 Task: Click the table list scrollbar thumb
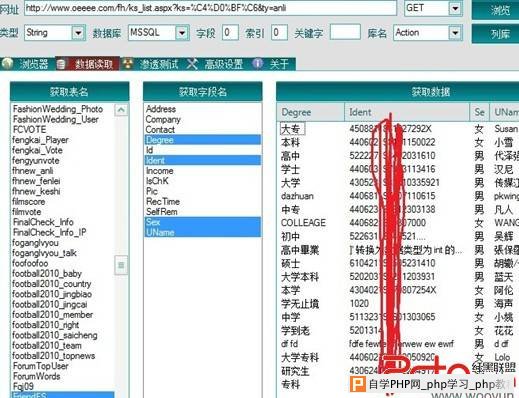point(121,265)
